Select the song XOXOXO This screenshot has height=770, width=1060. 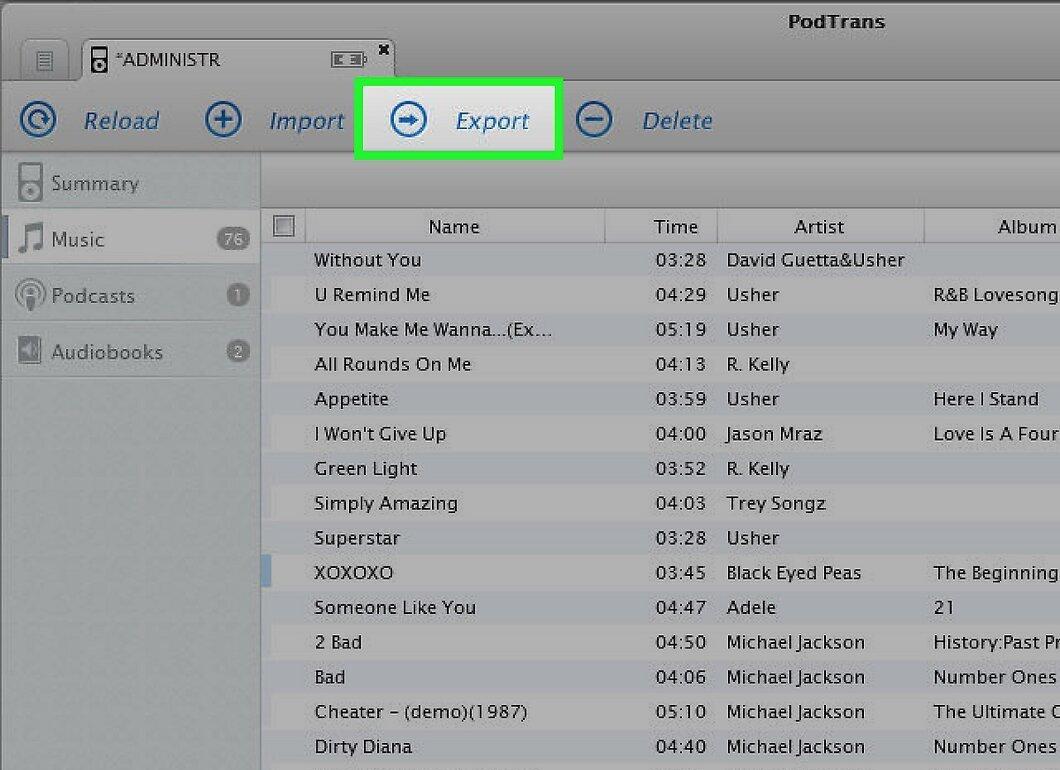point(354,573)
